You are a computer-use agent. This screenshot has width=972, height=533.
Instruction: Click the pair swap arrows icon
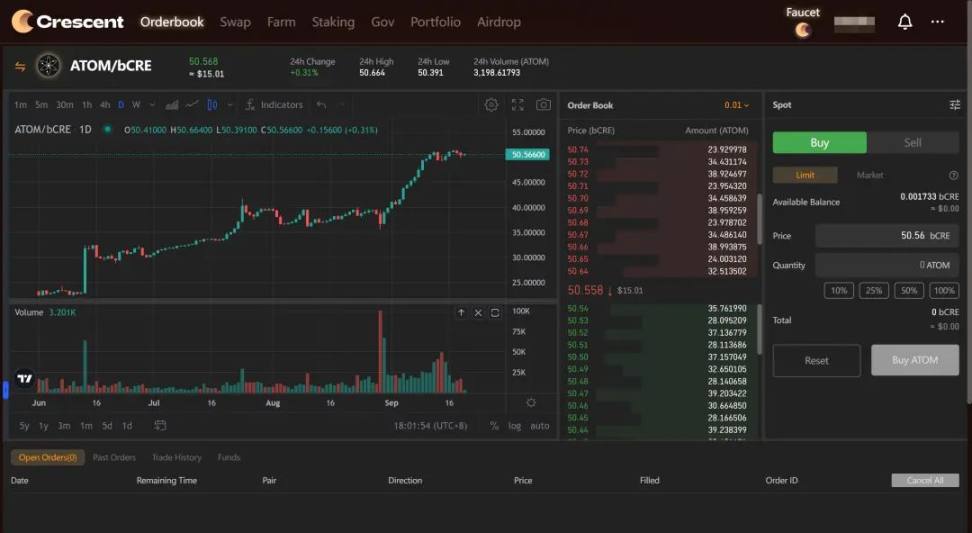pos(20,67)
